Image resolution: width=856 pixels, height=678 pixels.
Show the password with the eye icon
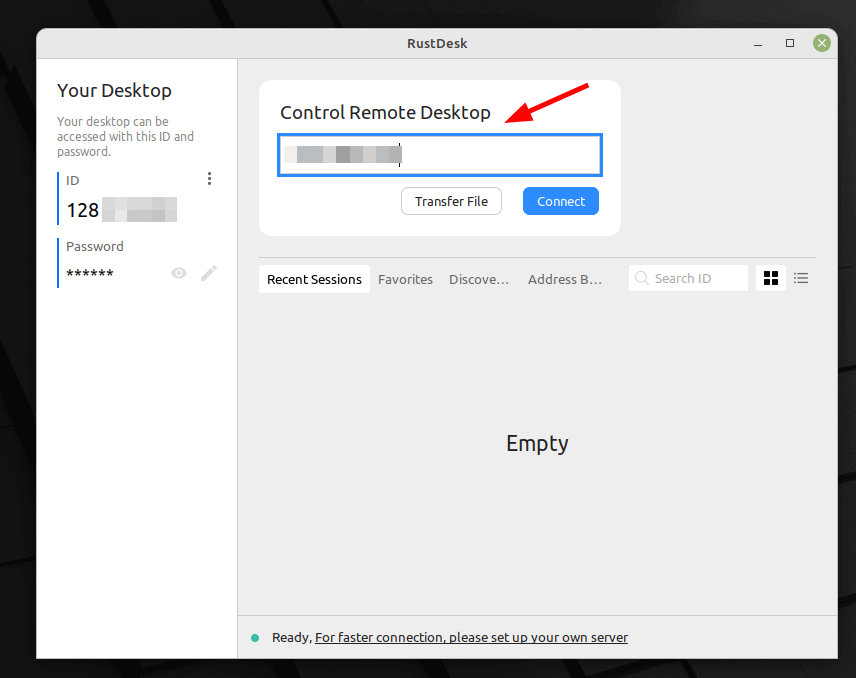pos(179,273)
